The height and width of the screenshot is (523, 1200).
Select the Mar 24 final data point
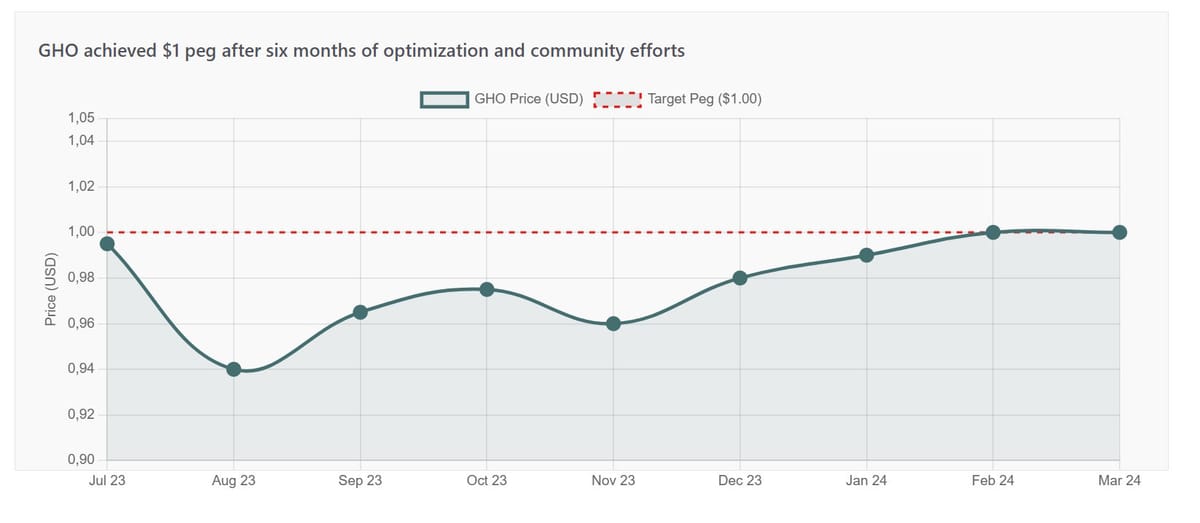point(1119,232)
